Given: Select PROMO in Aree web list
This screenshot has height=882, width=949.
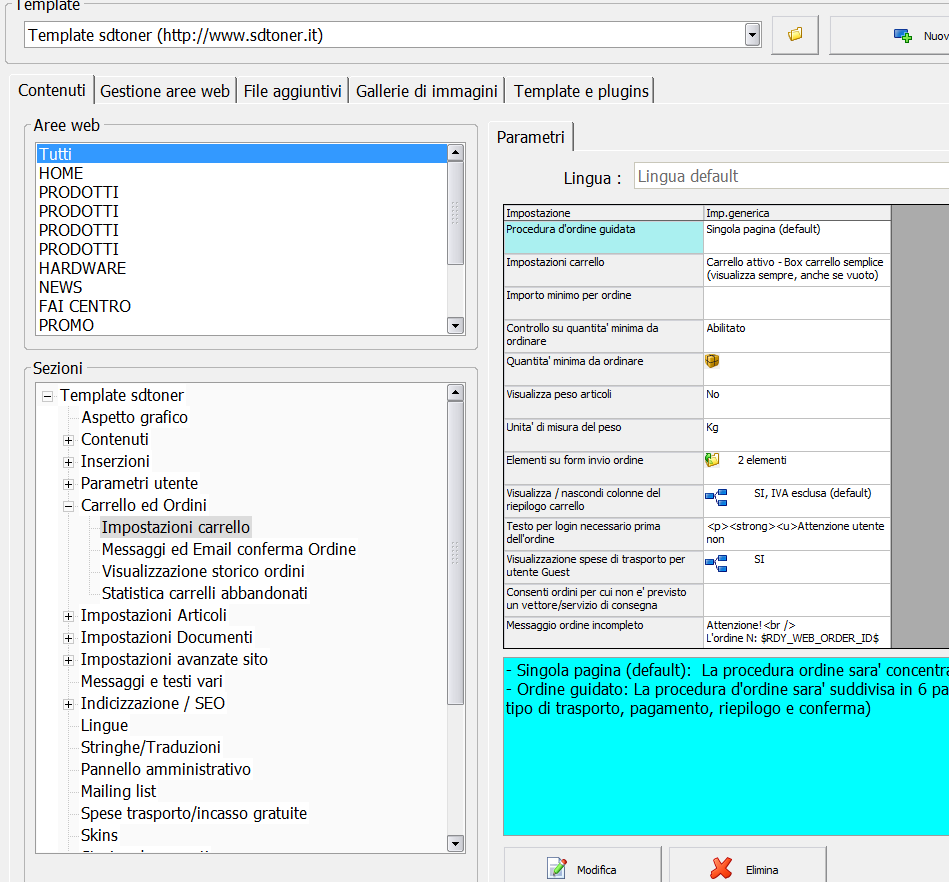Looking at the screenshot, I should click(x=241, y=325).
